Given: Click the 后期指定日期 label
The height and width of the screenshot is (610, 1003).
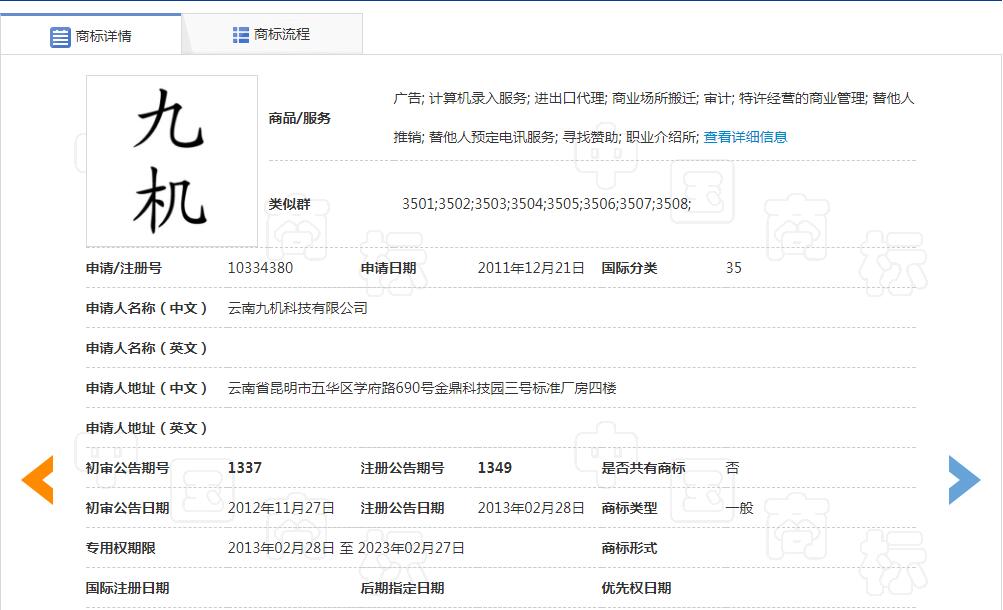Looking at the screenshot, I should pyautogui.click(x=402, y=588).
